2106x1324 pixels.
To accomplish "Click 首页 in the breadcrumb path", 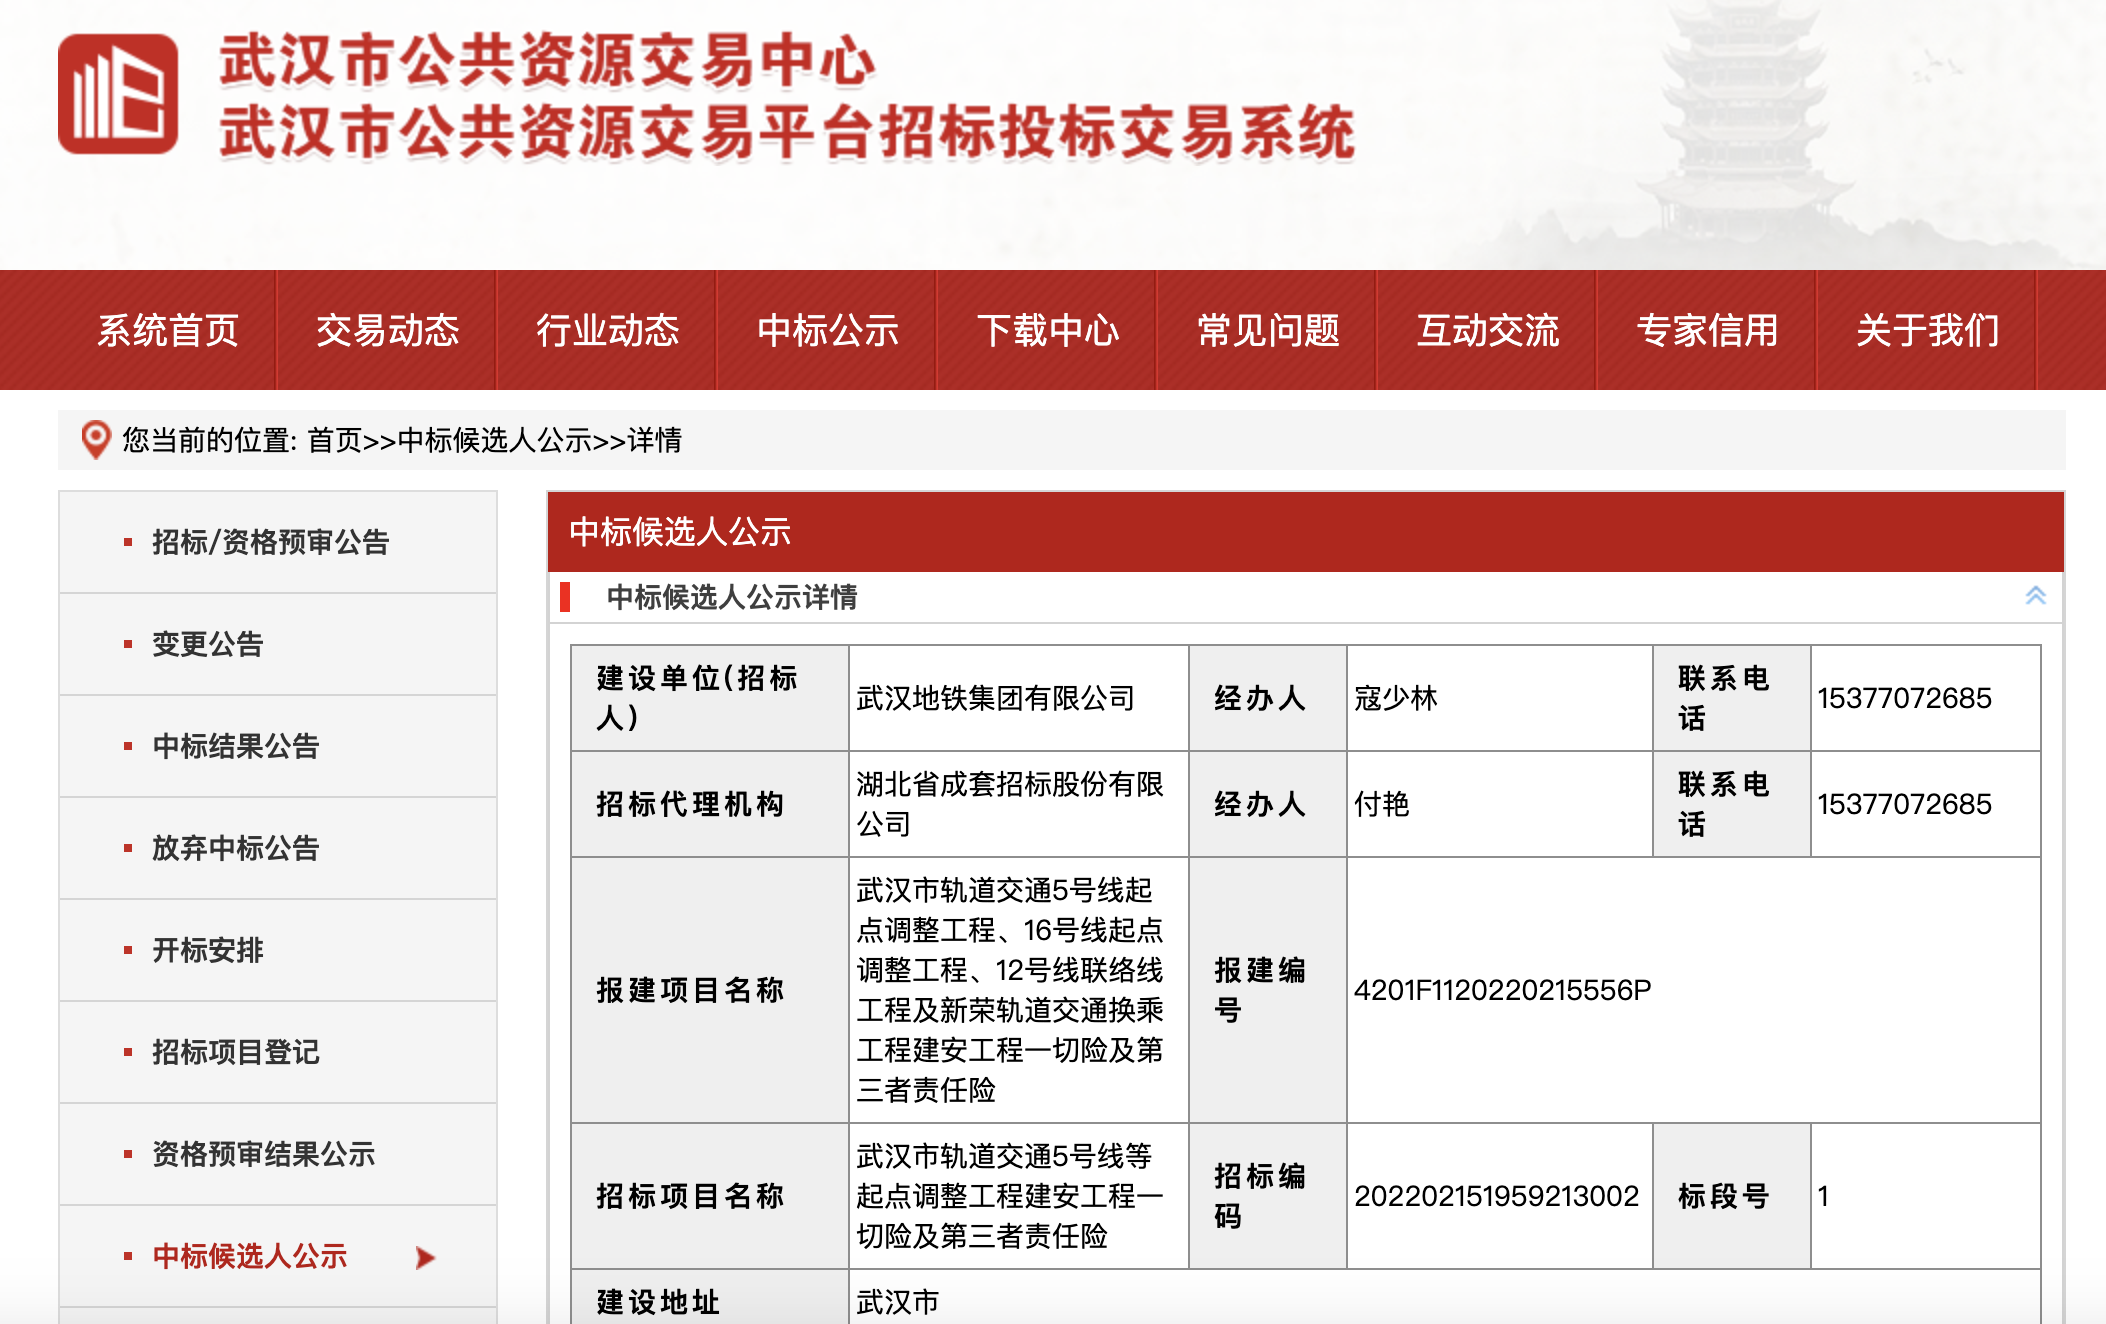I will click(334, 440).
